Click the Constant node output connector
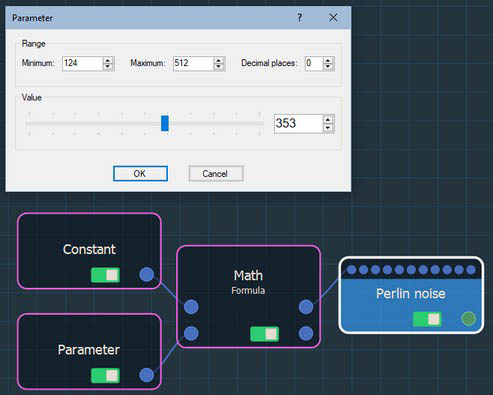Screen dimensions: 493x395 coord(147,275)
